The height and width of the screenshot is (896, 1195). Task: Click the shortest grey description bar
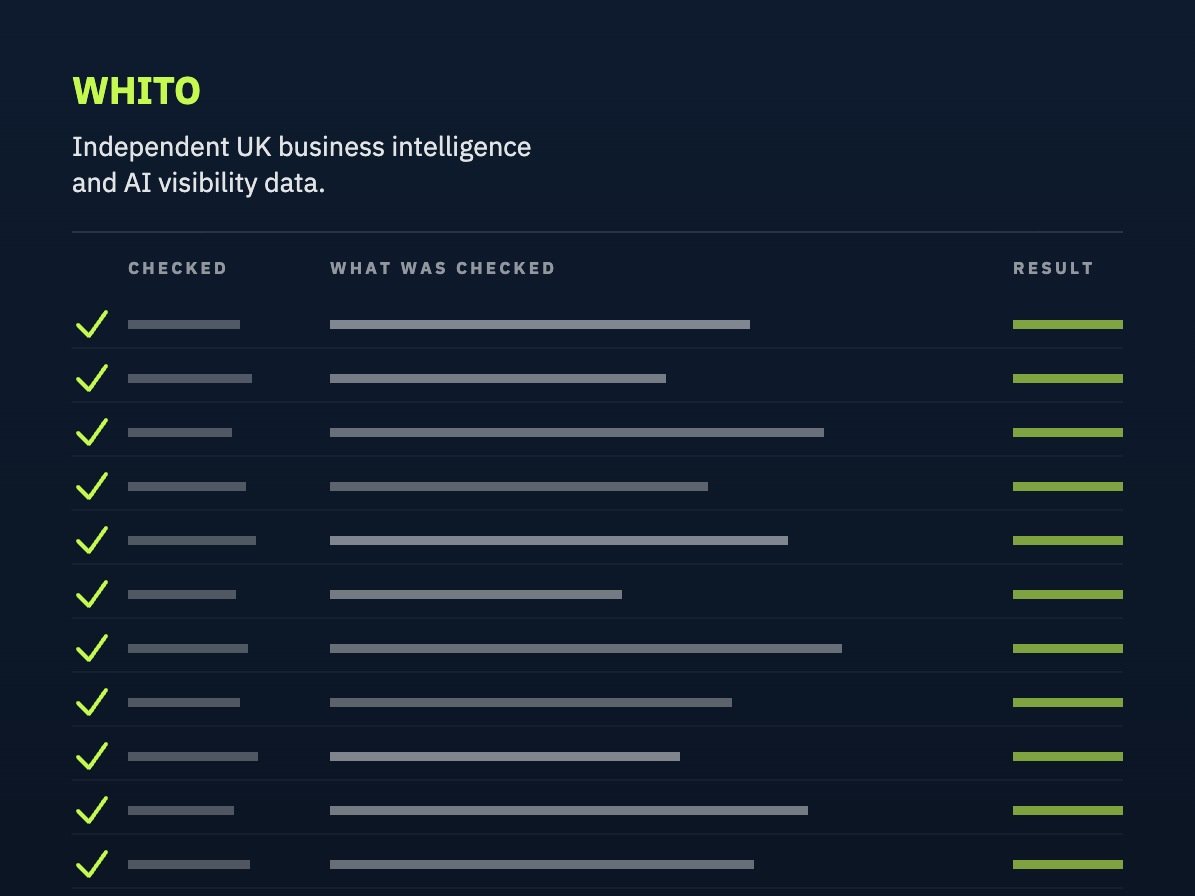[x=476, y=594]
